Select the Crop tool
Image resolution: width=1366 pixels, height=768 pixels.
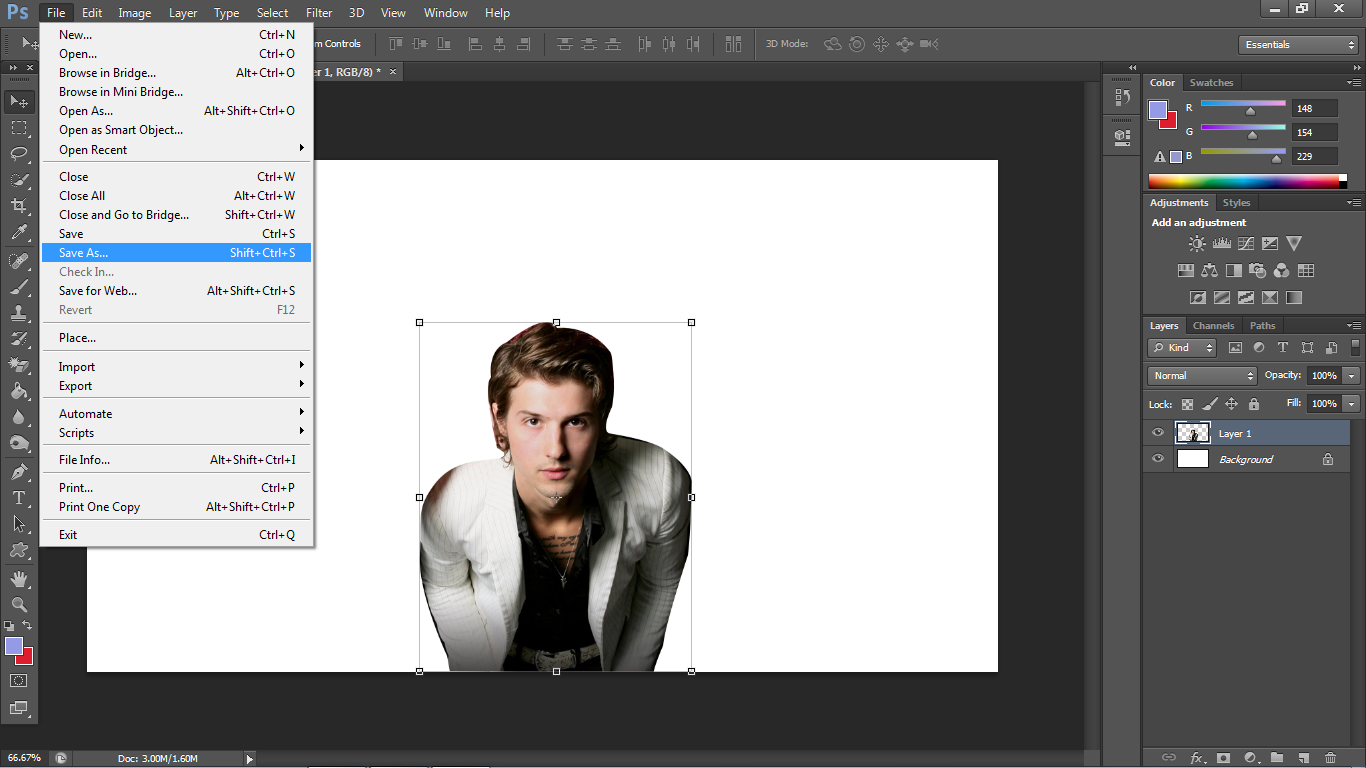(19, 206)
